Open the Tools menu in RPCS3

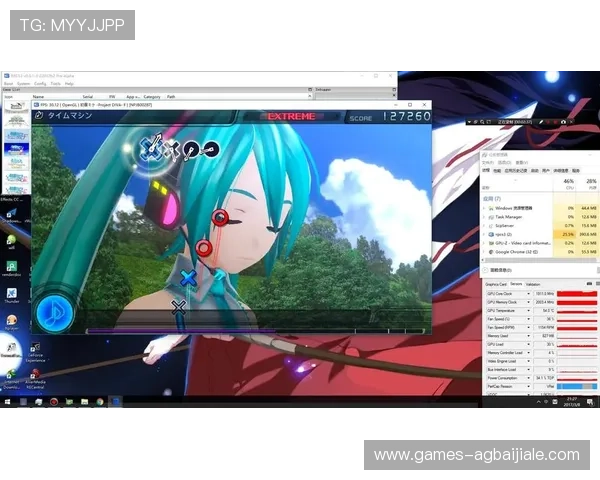point(55,84)
